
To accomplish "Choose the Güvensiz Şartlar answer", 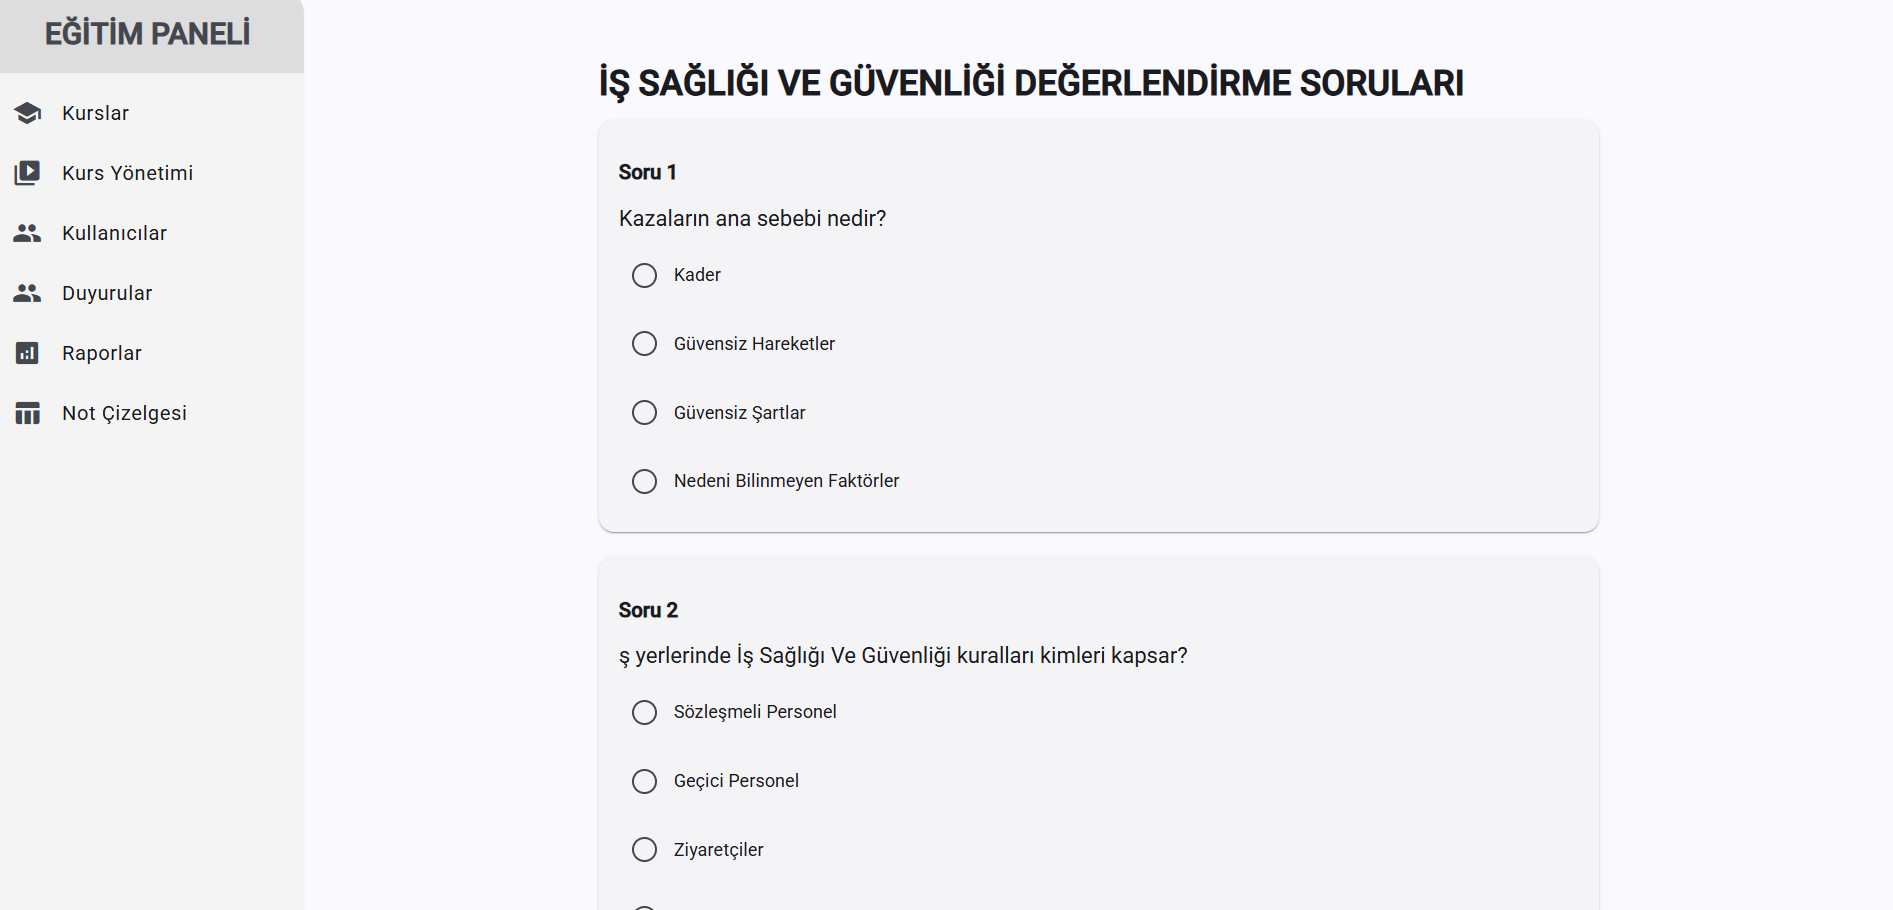I will pos(645,413).
